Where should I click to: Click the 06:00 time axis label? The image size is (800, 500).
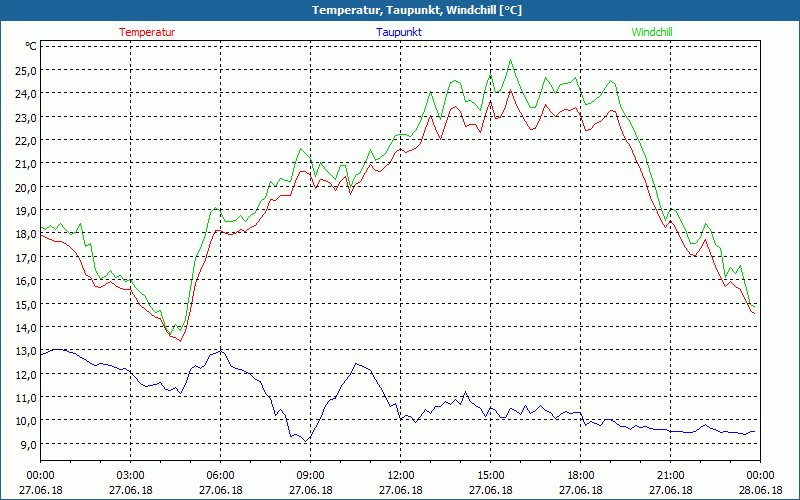point(220,475)
